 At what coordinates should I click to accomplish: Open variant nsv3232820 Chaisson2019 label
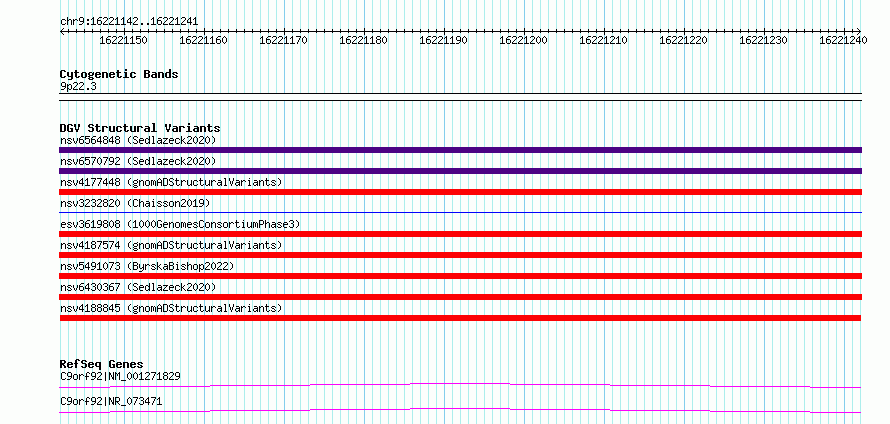pos(135,203)
